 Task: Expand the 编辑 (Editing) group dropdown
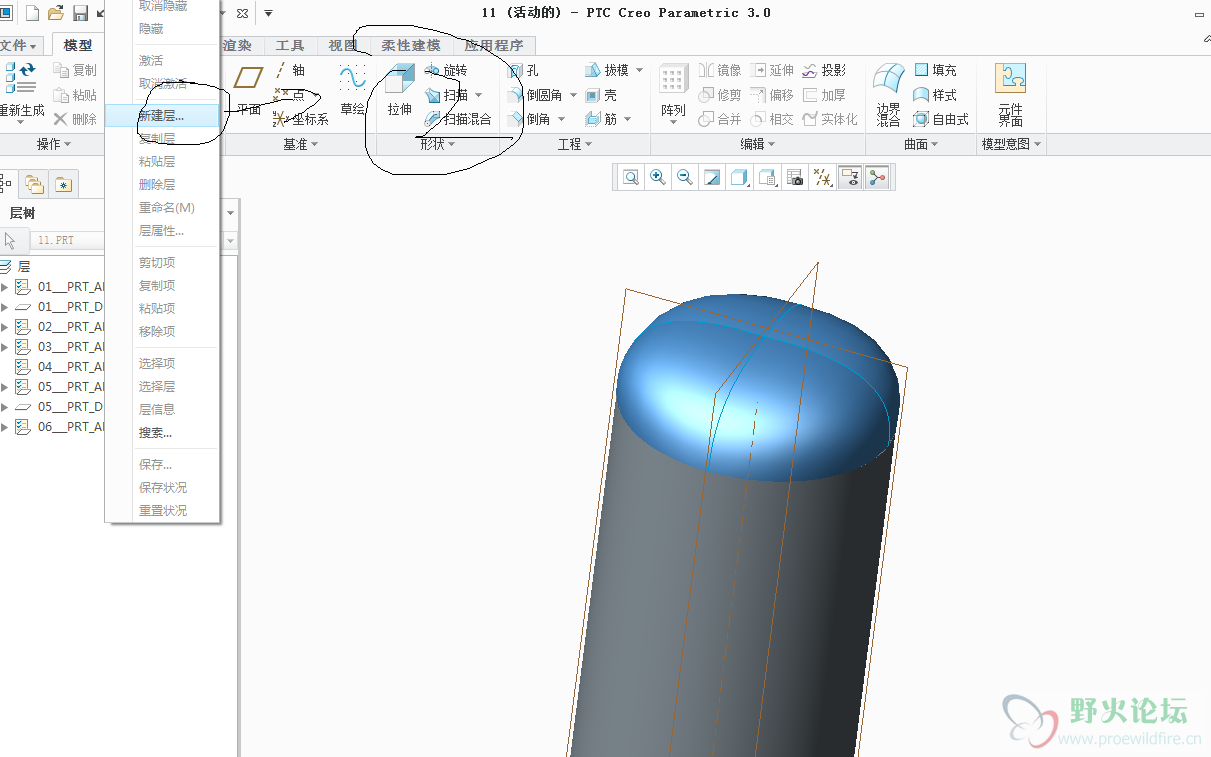[x=758, y=145]
